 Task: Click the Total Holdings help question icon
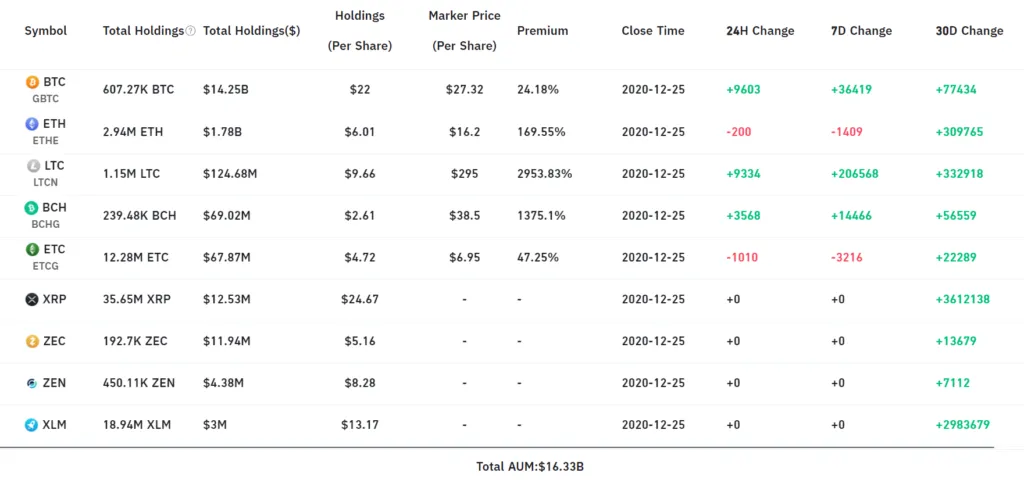tap(191, 31)
